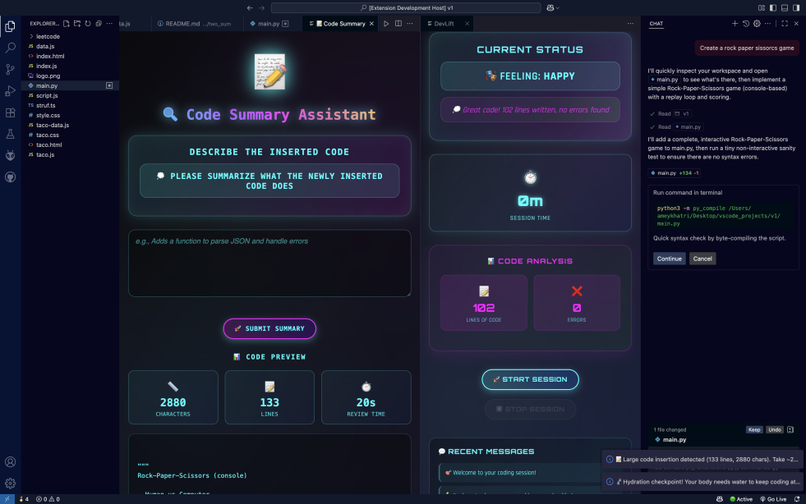Refresh the Explorer file tree
This screenshot has width=806, height=504.
(88, 24)
